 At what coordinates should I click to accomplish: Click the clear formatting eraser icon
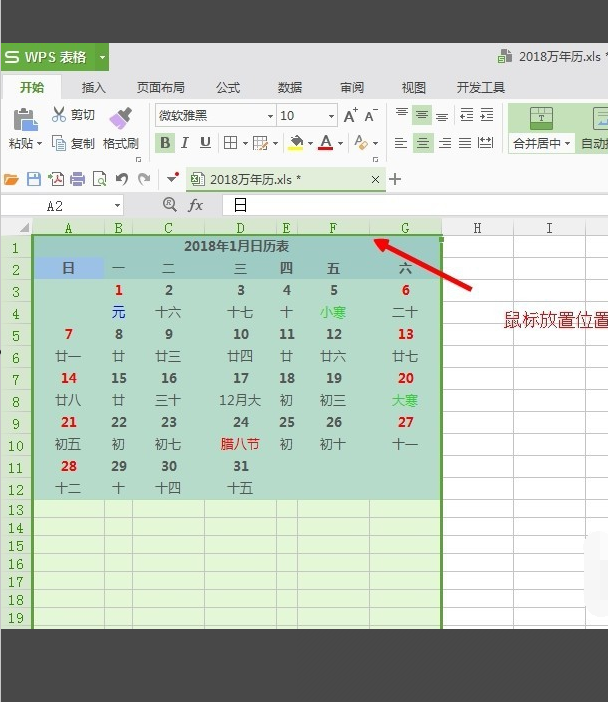(361, 143)
